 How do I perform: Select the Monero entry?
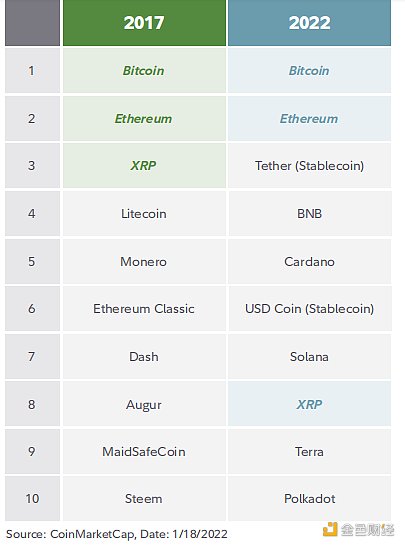tap(144, 261)
